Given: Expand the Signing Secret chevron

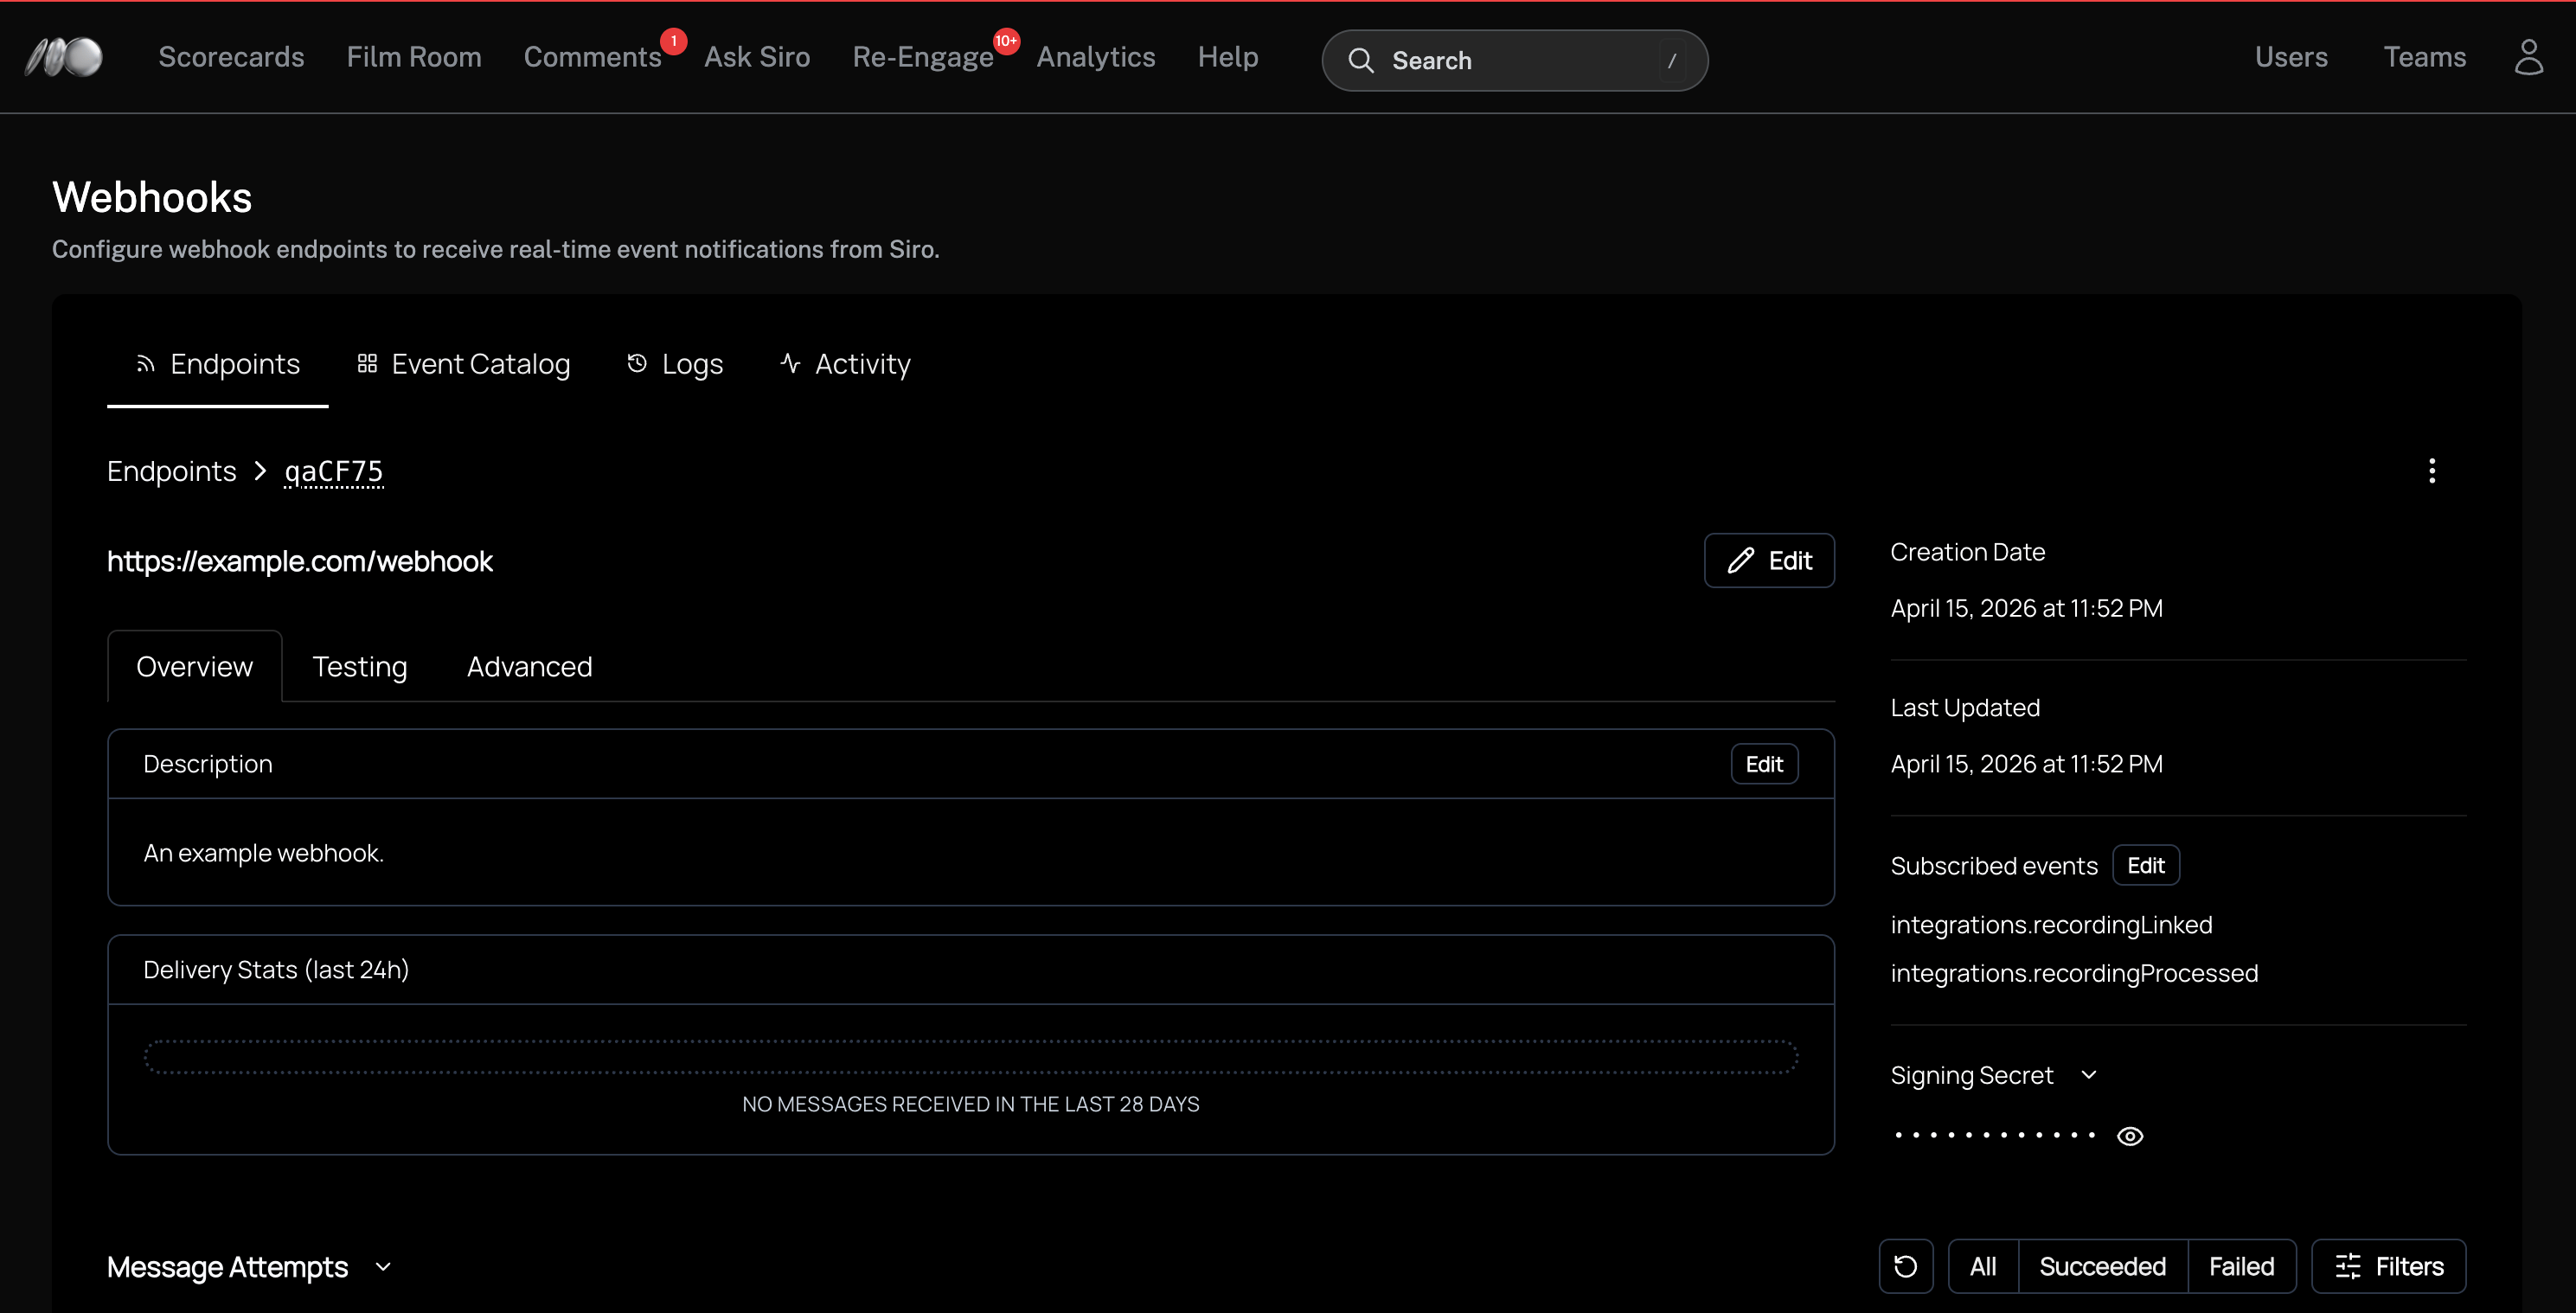Looking at the screenshot, I should click(x=2088, y=1075).
